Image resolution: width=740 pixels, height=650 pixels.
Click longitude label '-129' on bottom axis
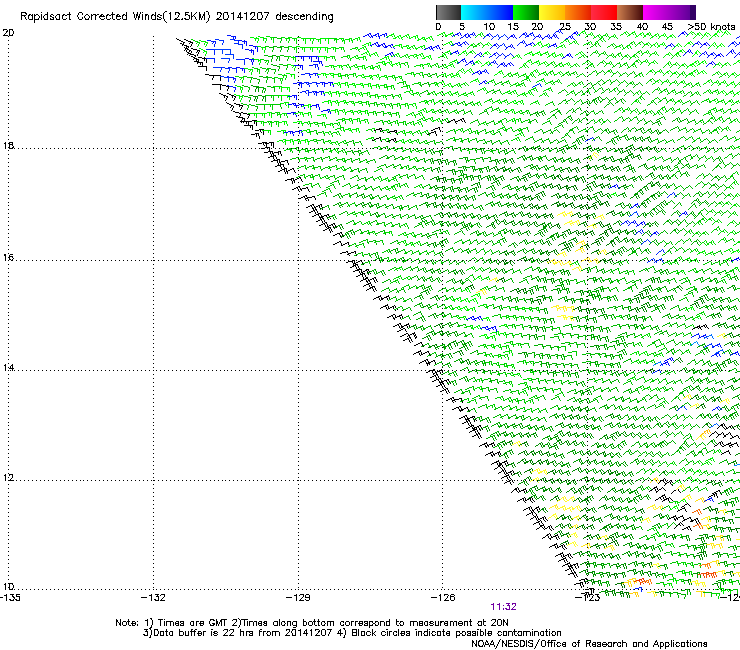(298, 598)
